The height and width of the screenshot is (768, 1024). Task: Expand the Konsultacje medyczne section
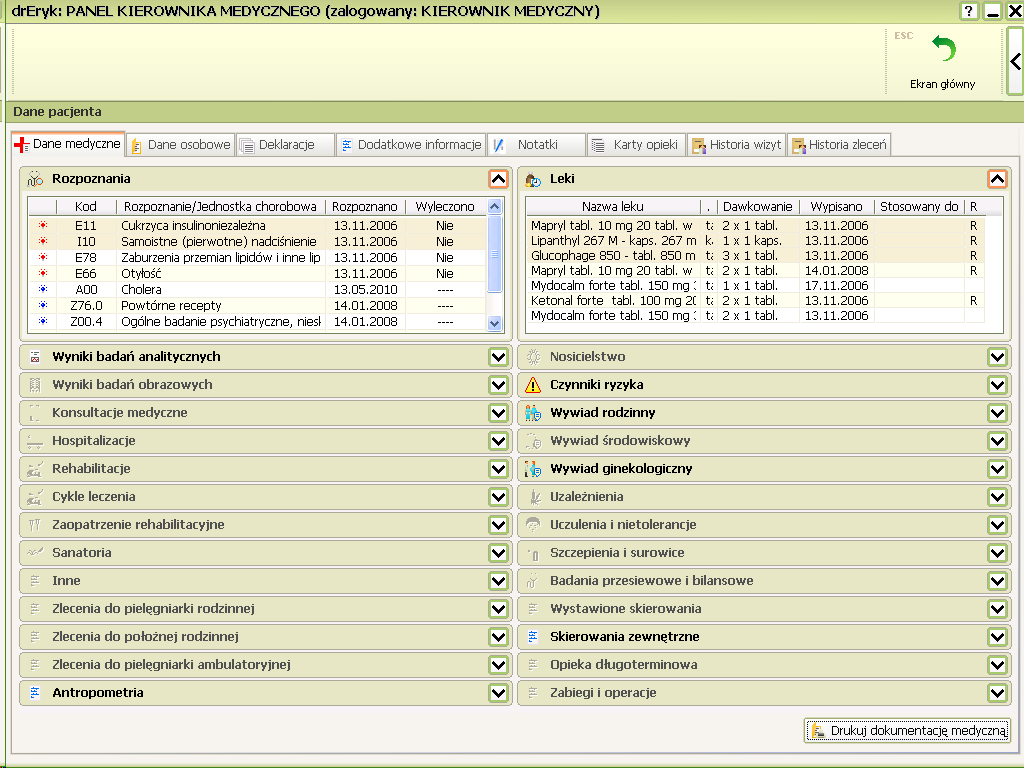[498, 413]
